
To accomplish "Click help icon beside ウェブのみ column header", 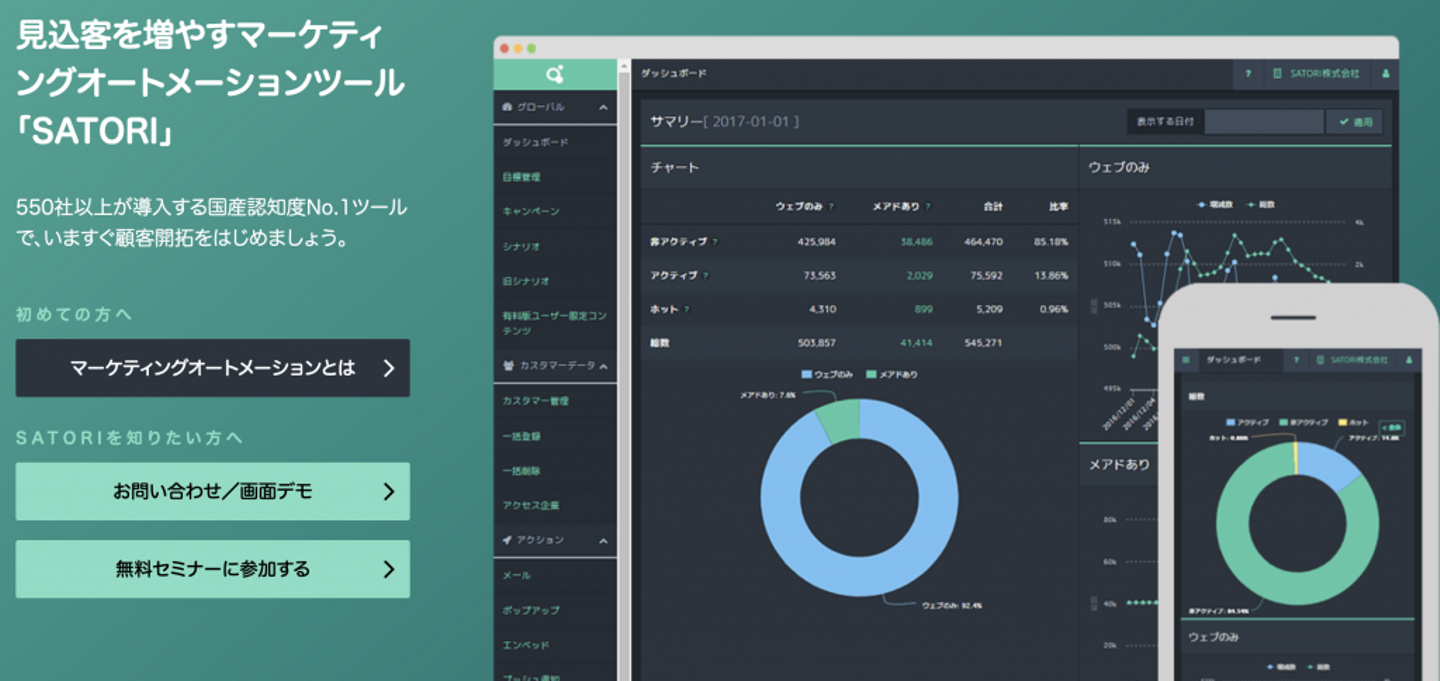I will coord(831,207).
